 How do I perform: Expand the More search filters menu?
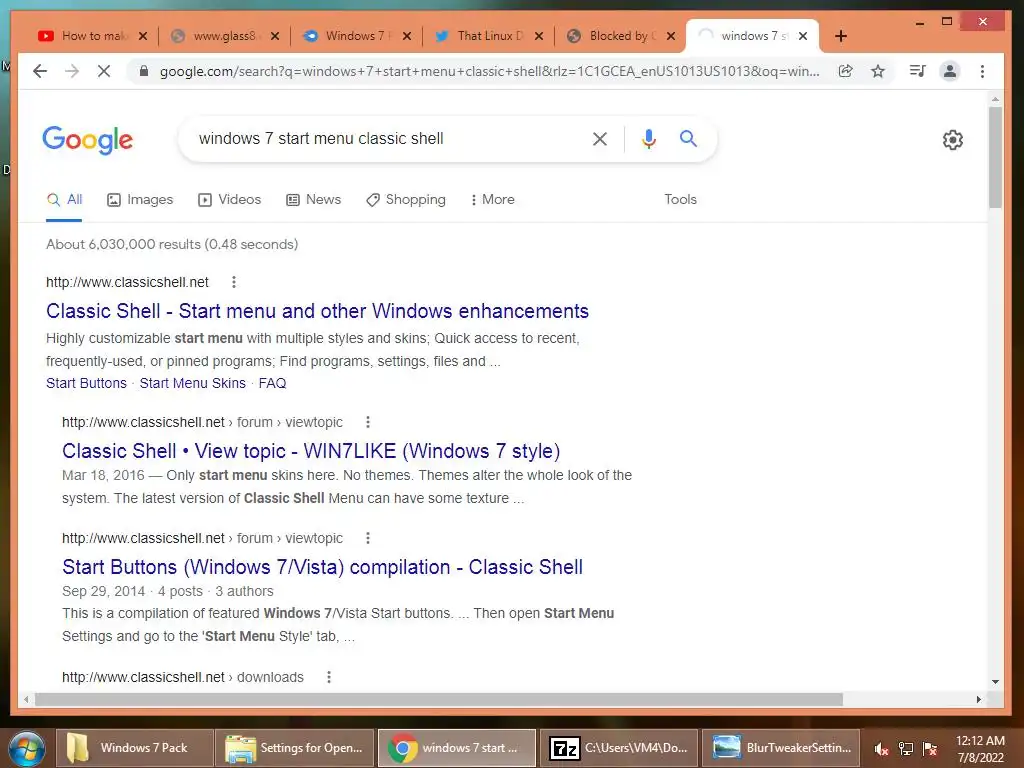click(492, 200)
